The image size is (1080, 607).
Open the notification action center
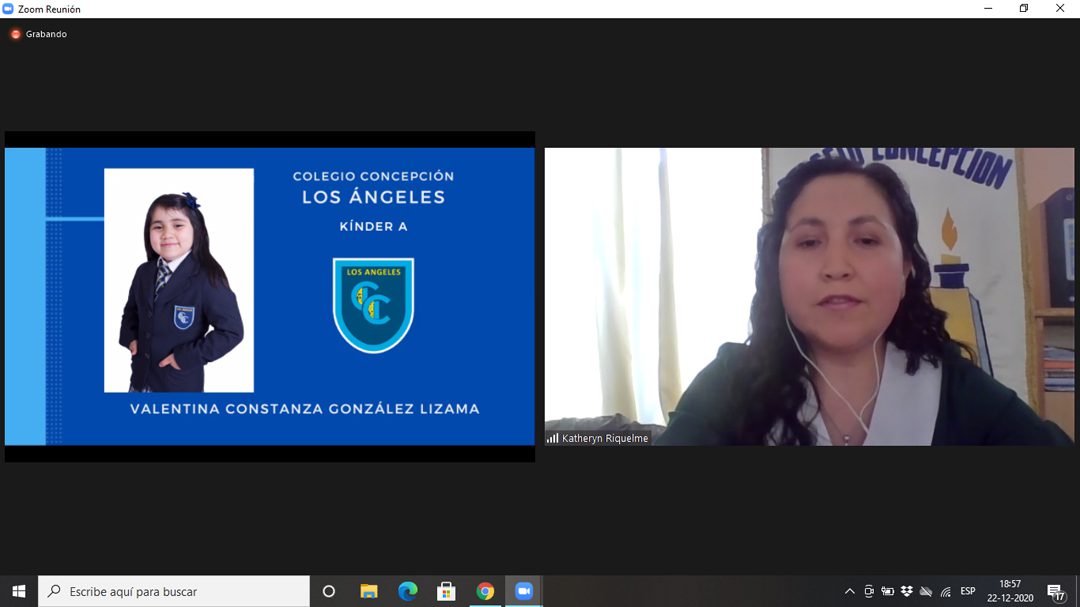pos(1055,591)
